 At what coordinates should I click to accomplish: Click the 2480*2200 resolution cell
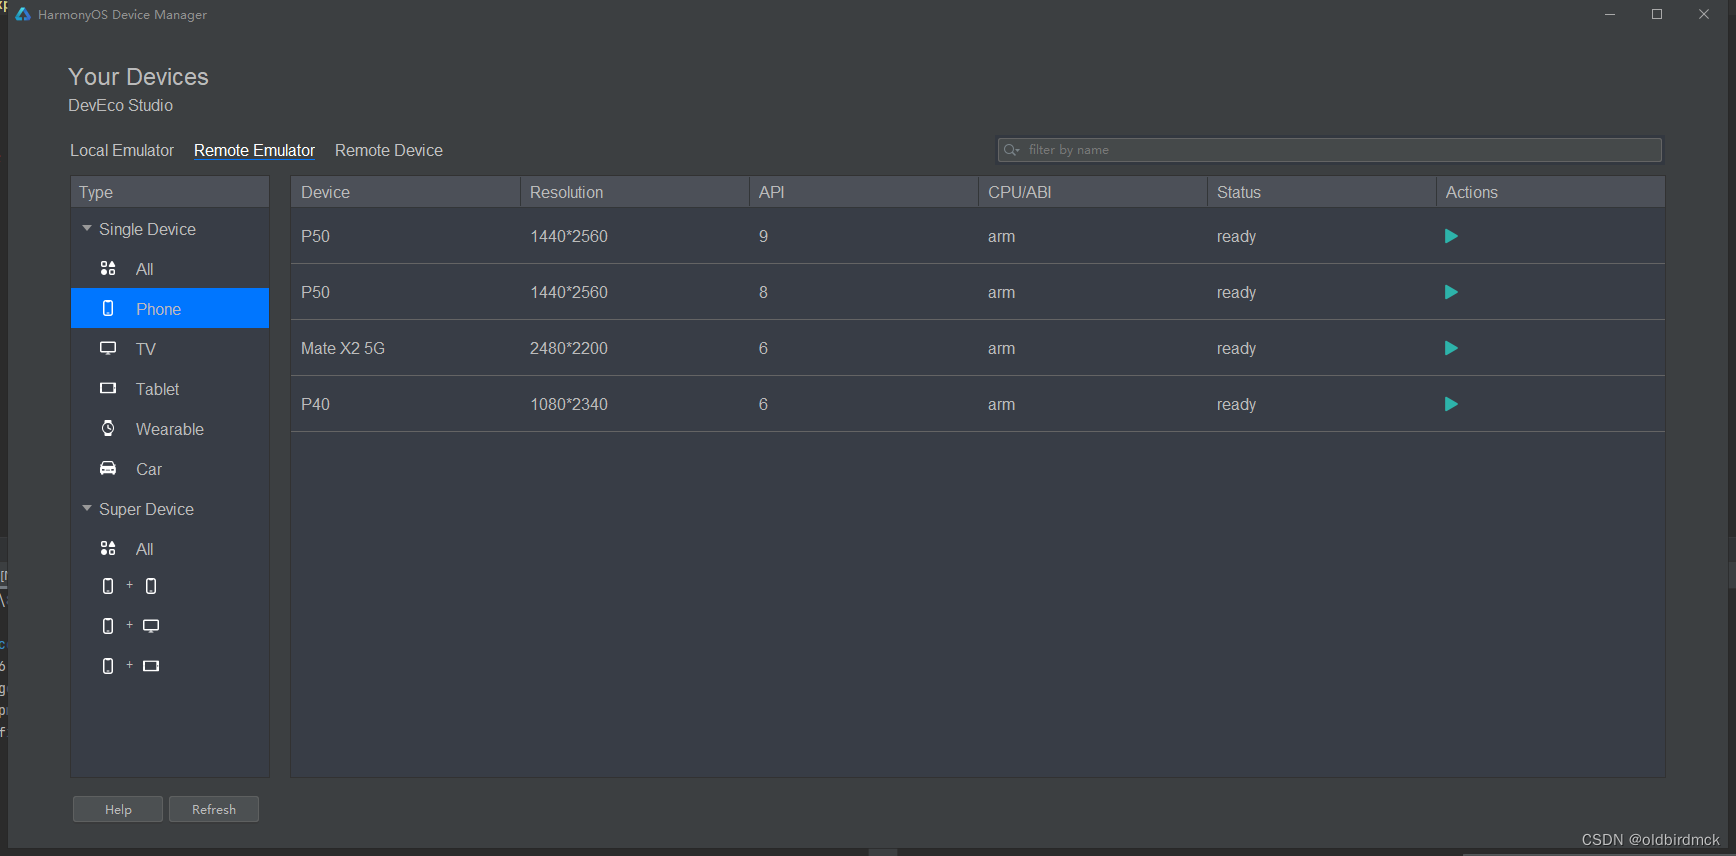click(x=569, y=348)
